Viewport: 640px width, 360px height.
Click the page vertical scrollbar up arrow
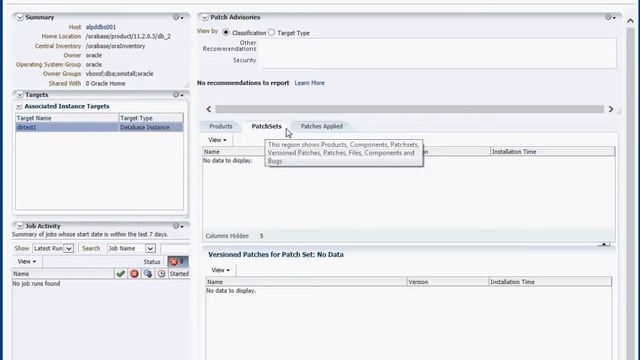pyautogui.click(x=631, y=20)
